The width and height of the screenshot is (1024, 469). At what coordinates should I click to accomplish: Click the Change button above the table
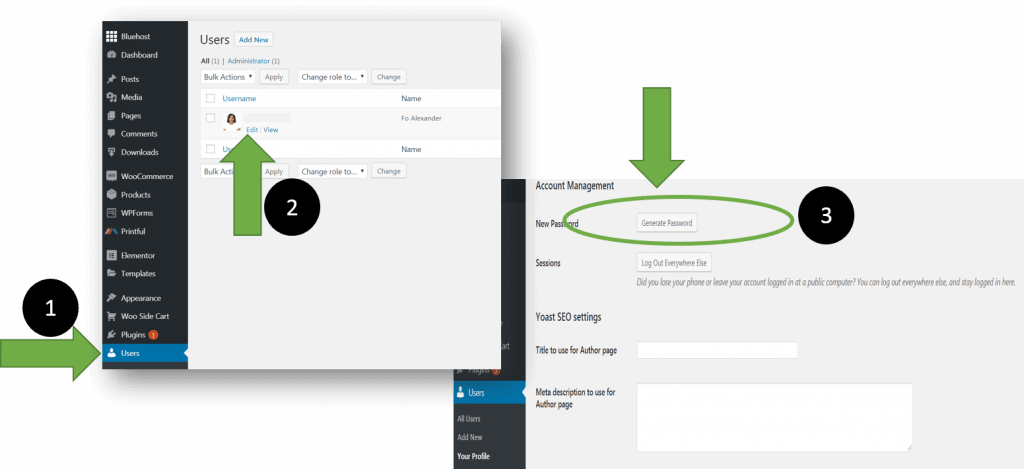(x=389, y=77)
